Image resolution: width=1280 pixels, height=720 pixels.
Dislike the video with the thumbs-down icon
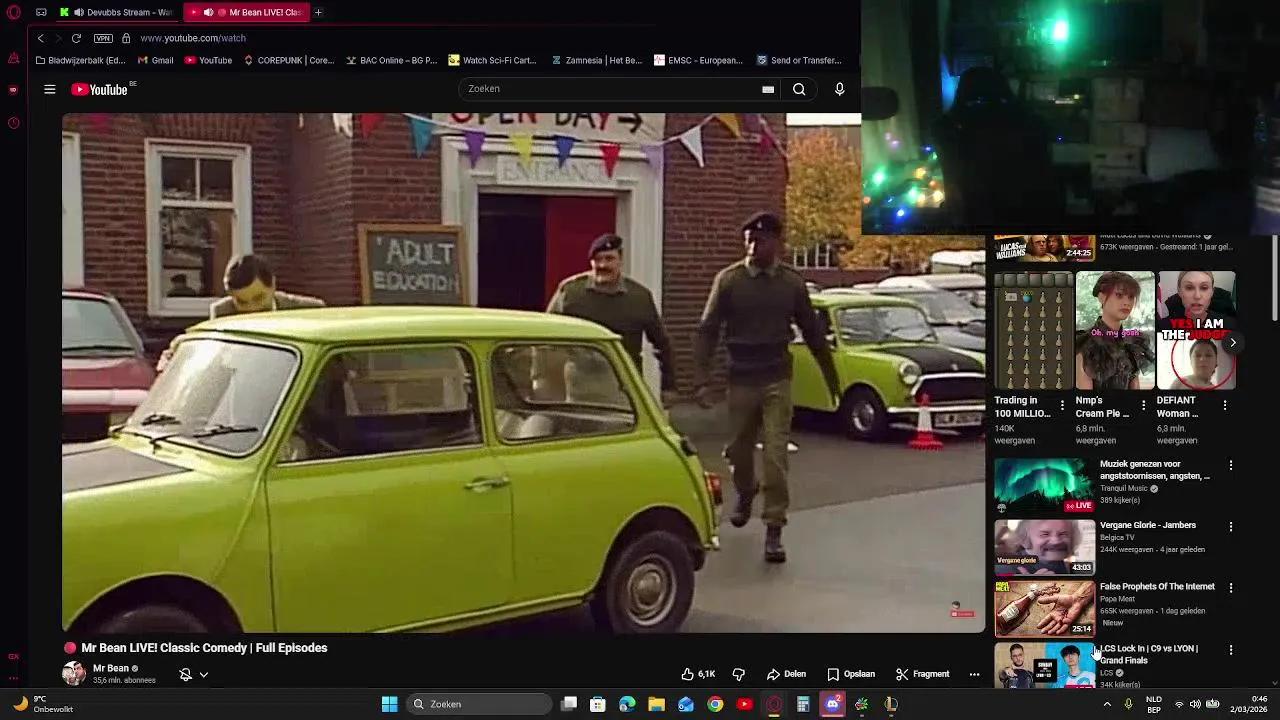(739, 674)
